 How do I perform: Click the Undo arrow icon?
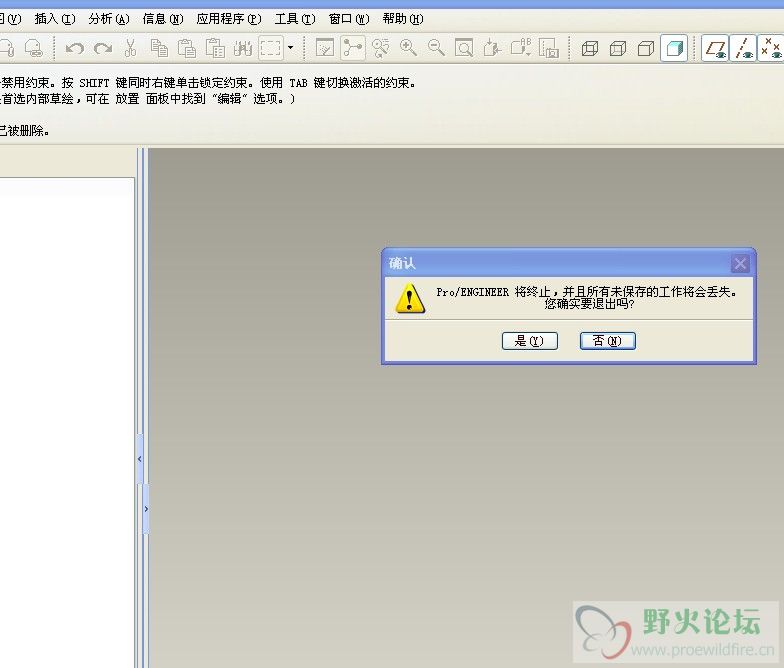click(75, 48)
